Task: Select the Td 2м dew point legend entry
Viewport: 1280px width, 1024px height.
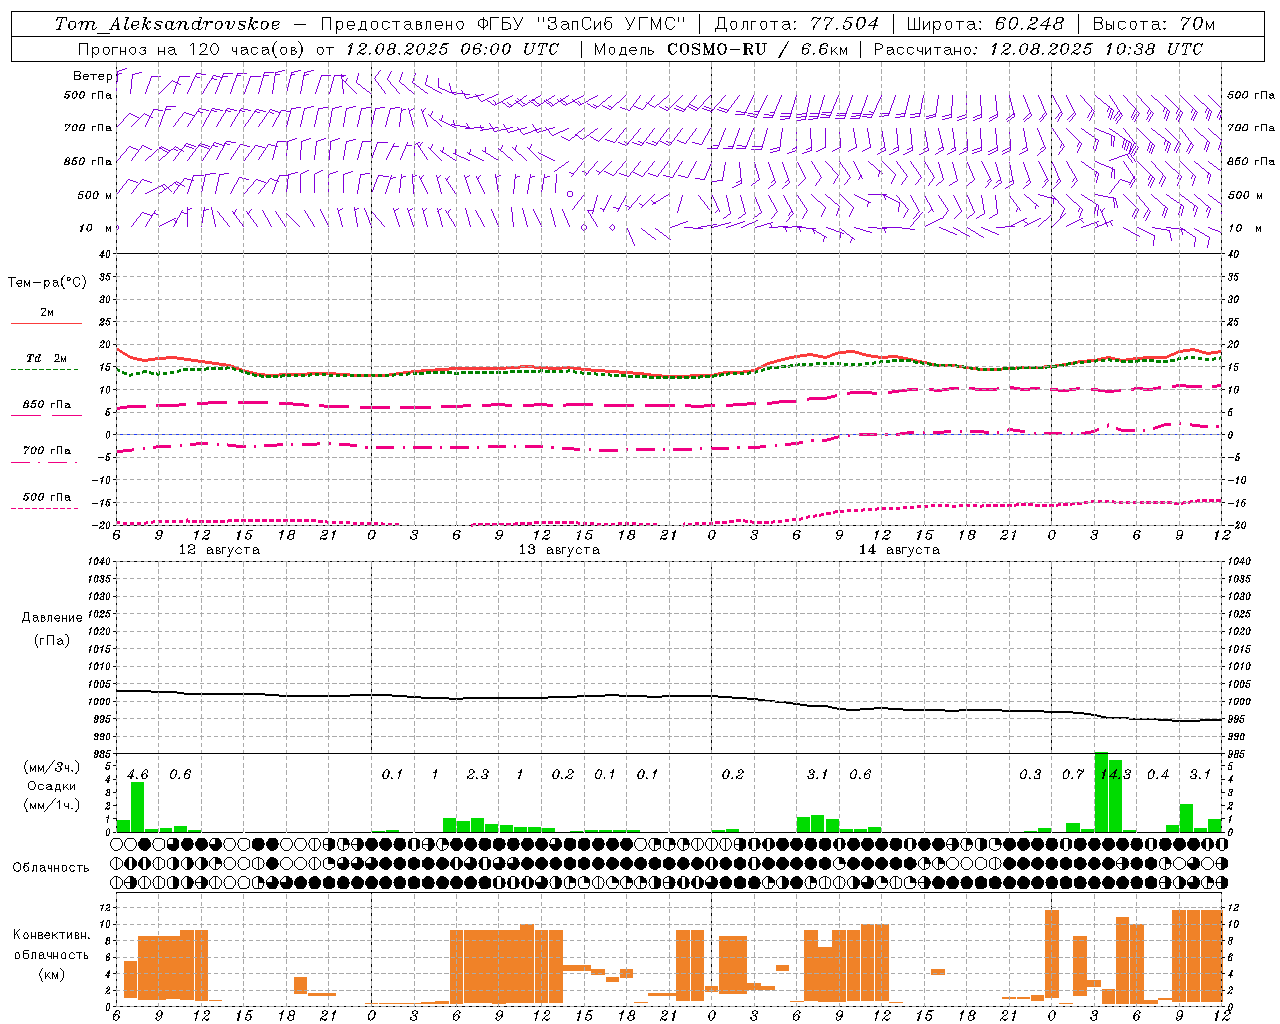Action: point(46,358)
